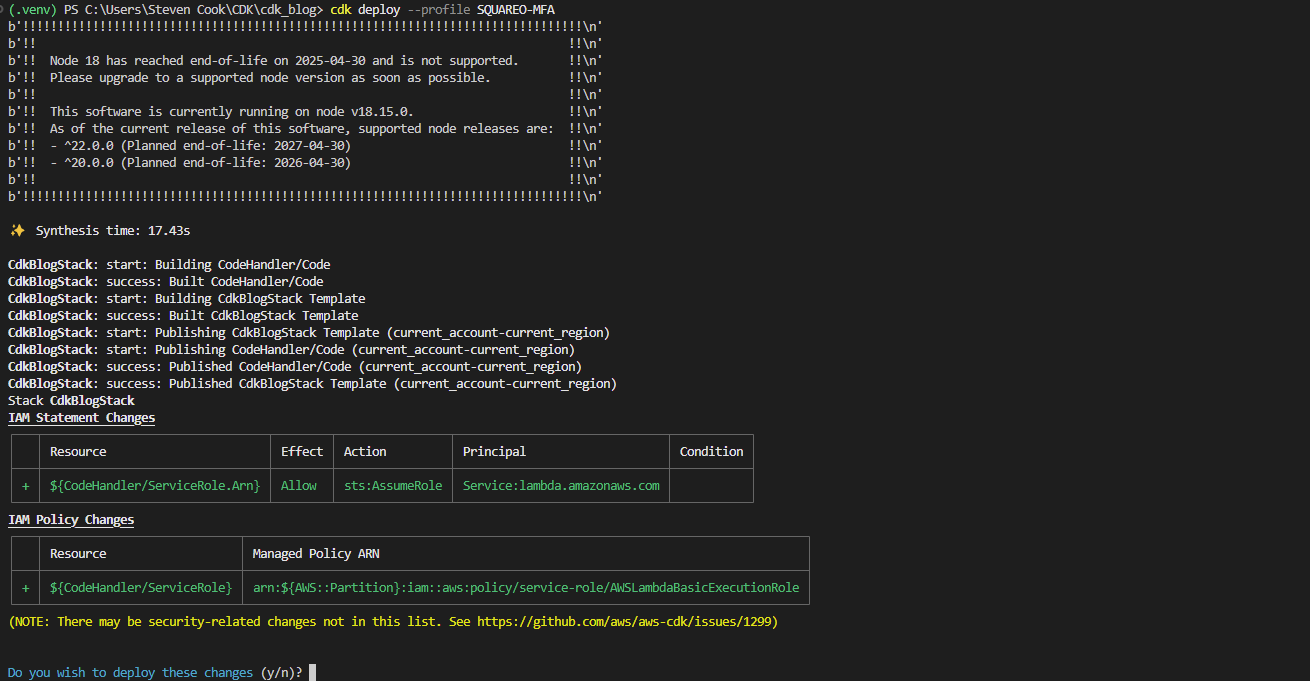
Task: Click 'Please upgrade to a supported node version'
Action: point(270,78)
